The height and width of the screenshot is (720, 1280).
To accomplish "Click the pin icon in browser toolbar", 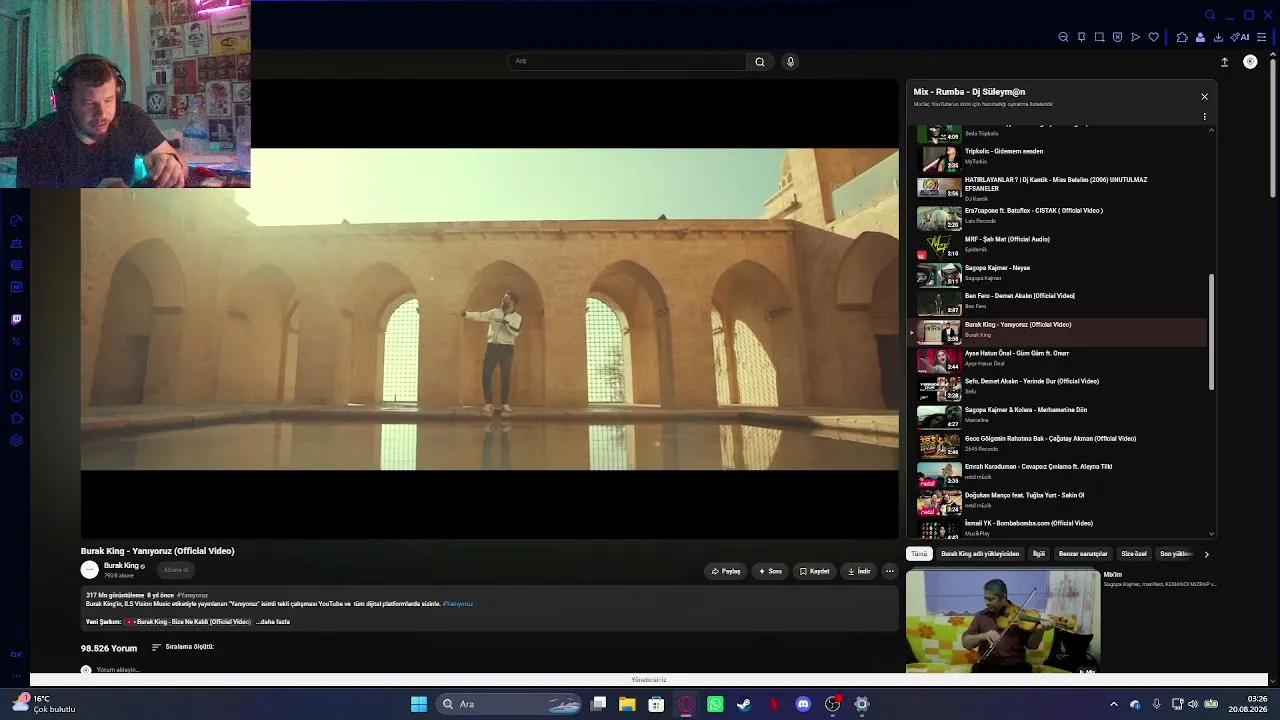I will point(1081,37).
